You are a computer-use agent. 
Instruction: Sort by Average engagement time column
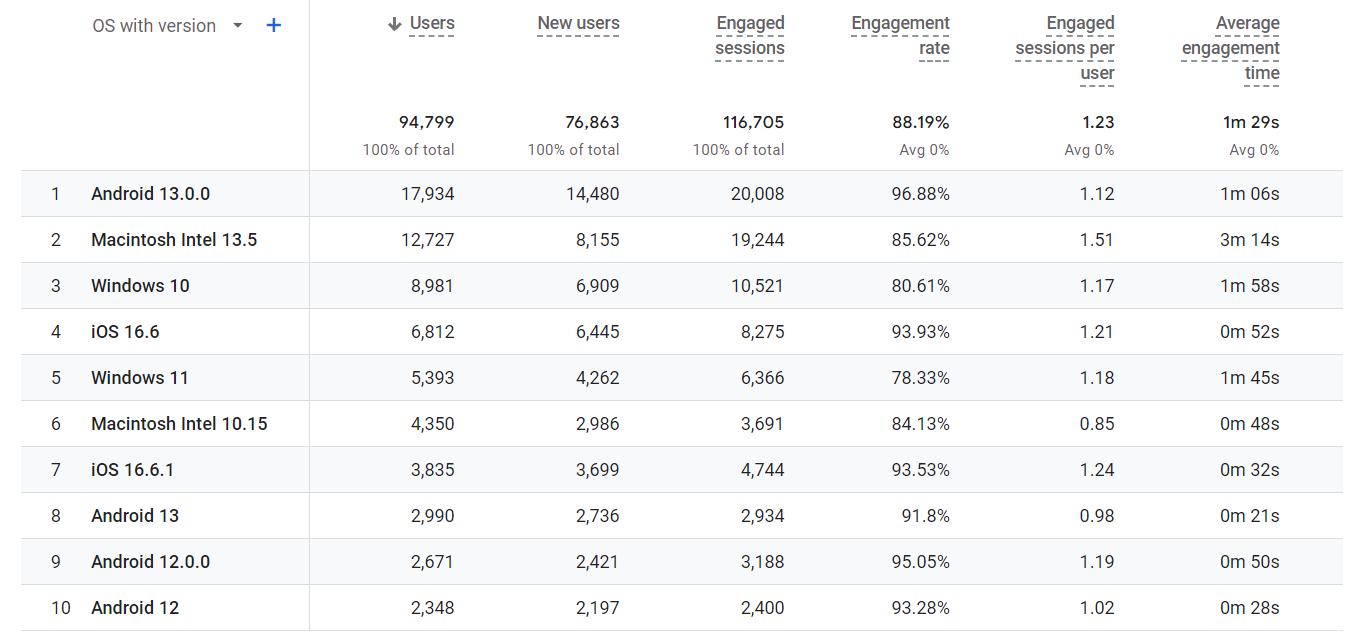click(x=1230, y=48)
